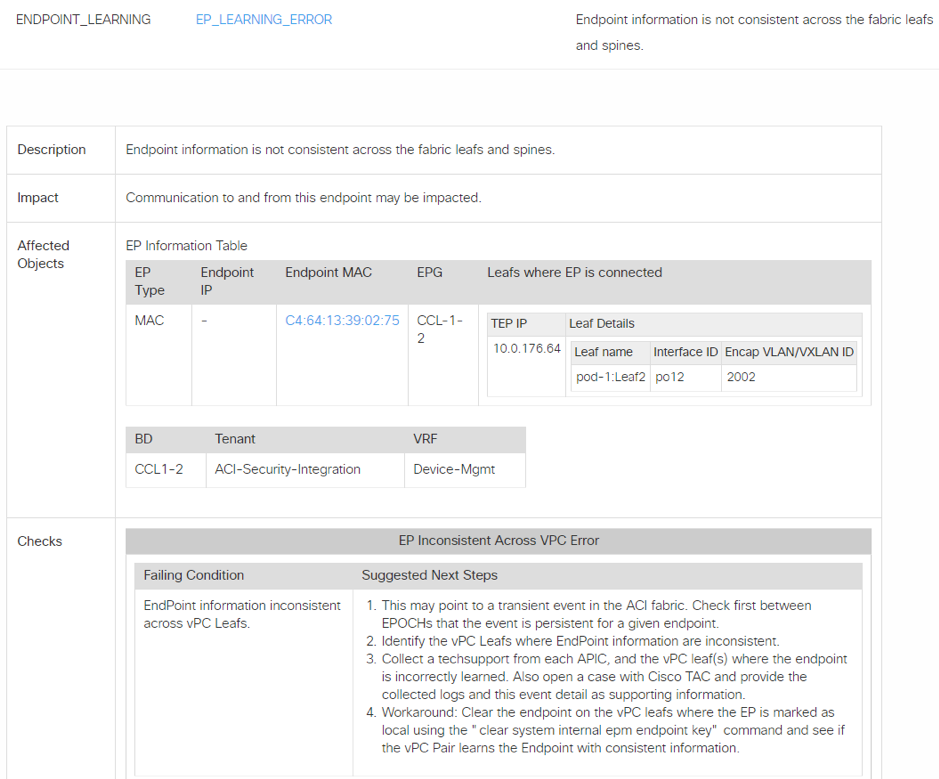Click Leafs where EP is connected header
The width and height of the screenshot is (939, 779).
click(x=574, y=272)
